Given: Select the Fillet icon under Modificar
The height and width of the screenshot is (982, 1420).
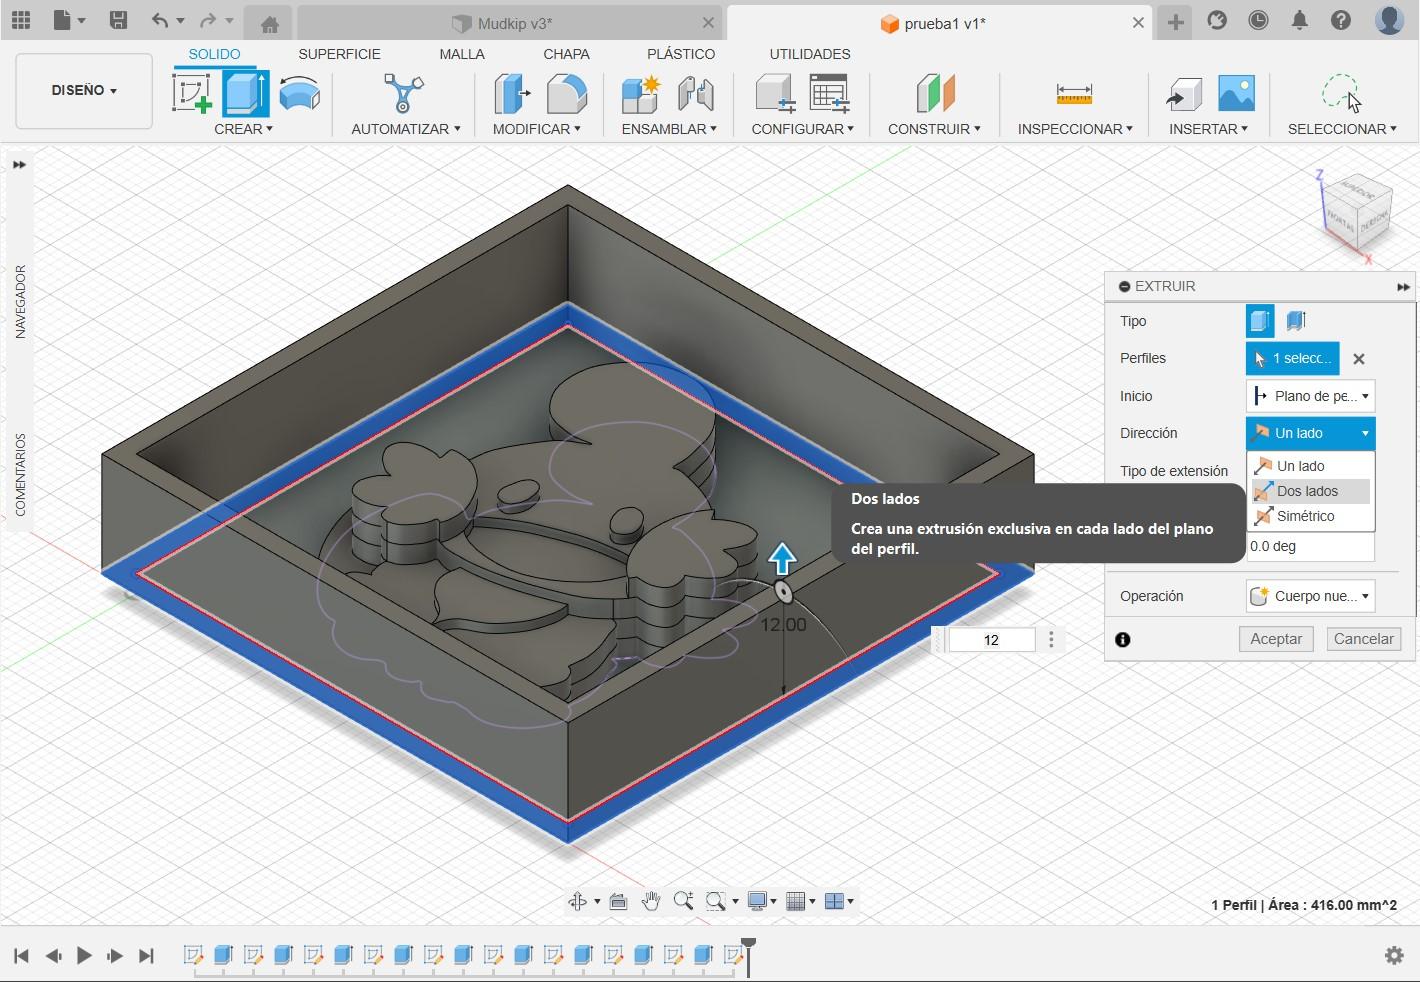Looking at the screenshot, I should click(567, 94).
